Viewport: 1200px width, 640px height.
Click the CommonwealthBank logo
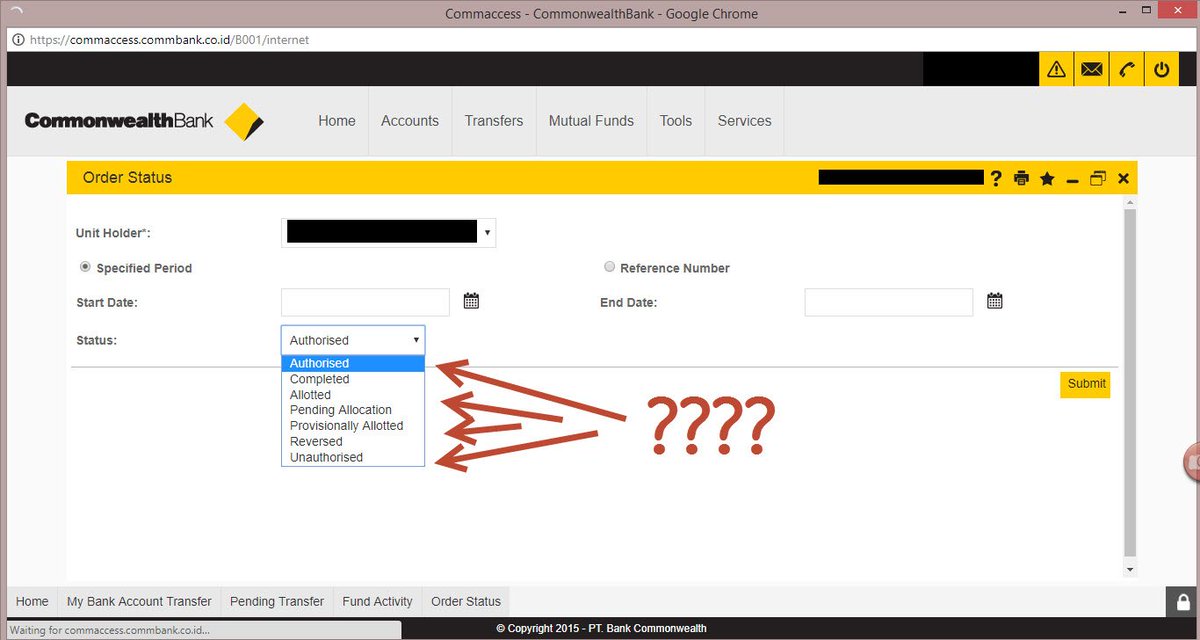(144, 121)
